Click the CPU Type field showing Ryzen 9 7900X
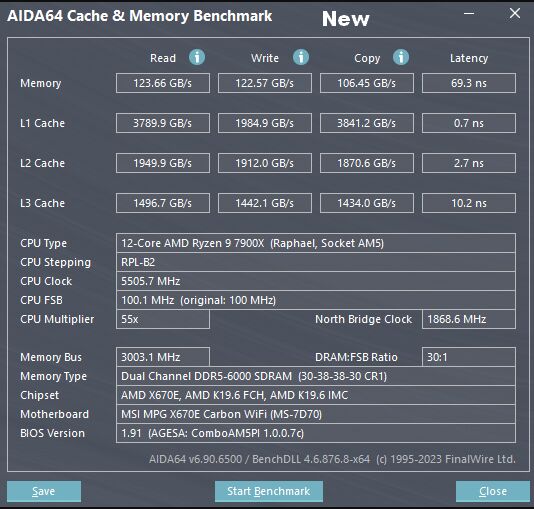 pyautogui.click(x=316, y=243)
